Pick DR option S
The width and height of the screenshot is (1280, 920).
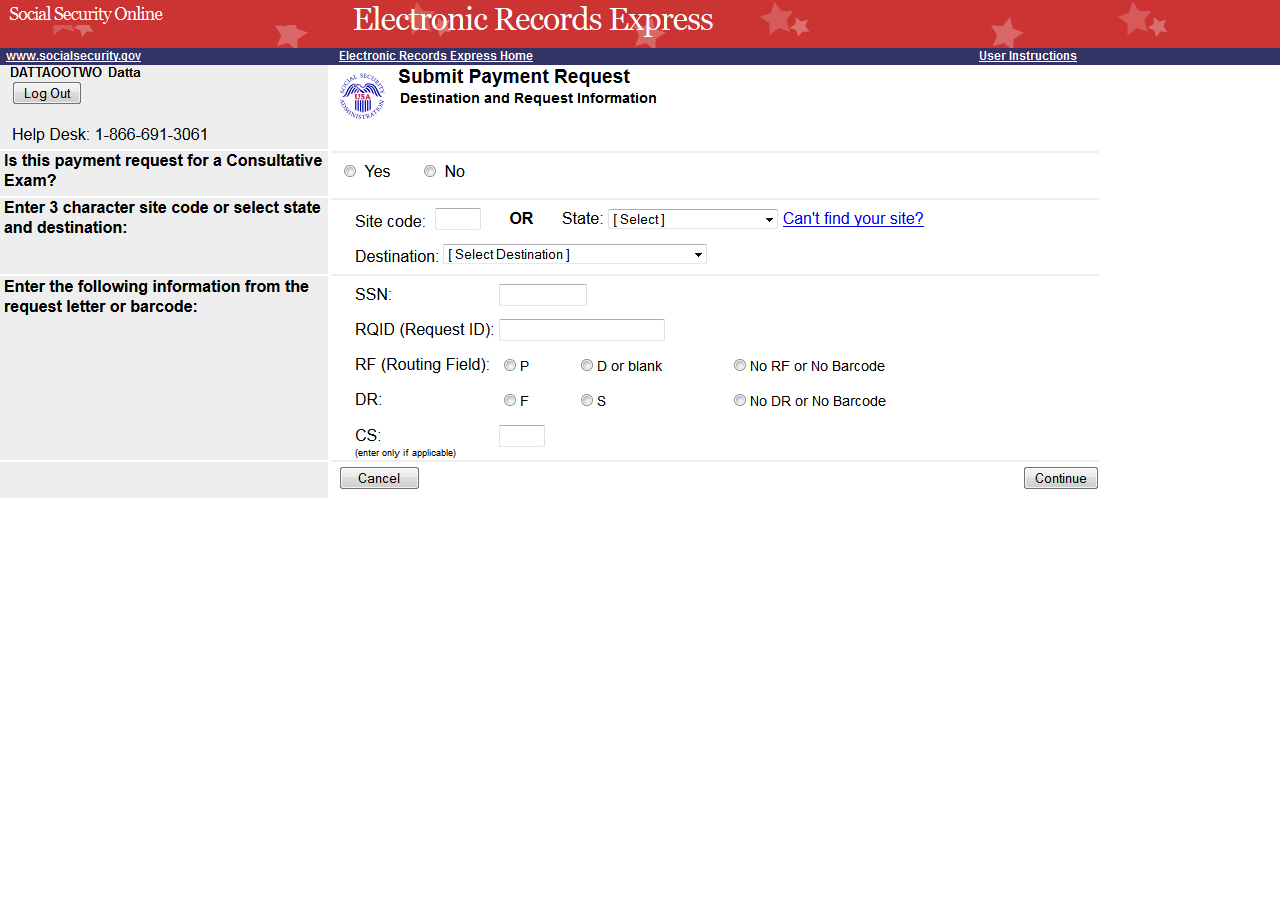click(587, 400)
